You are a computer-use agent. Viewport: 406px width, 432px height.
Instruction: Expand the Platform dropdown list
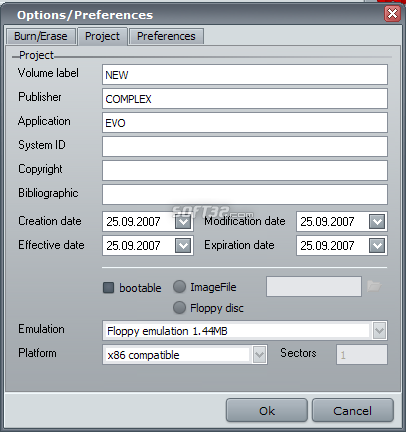259,355
